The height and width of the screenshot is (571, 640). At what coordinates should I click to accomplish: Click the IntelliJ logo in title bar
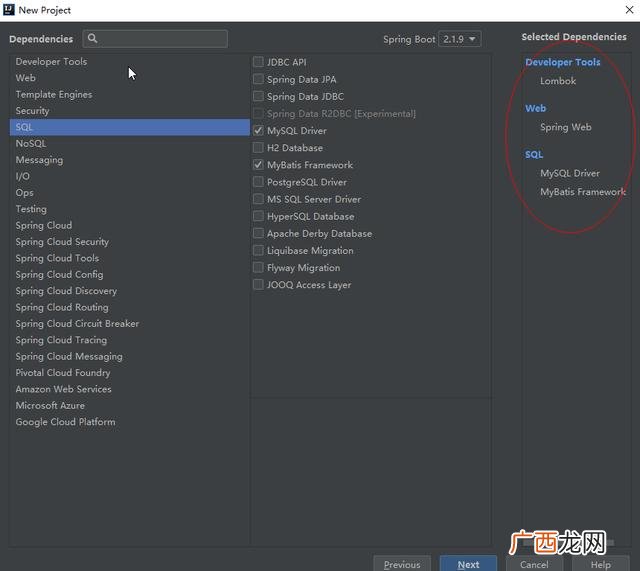(x=9, y=10)
